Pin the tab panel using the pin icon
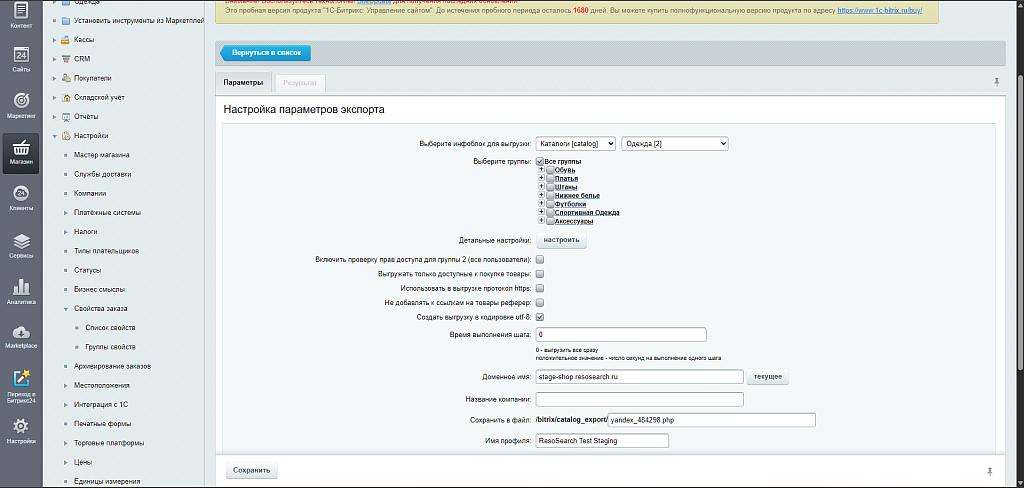 click(995, 82)
